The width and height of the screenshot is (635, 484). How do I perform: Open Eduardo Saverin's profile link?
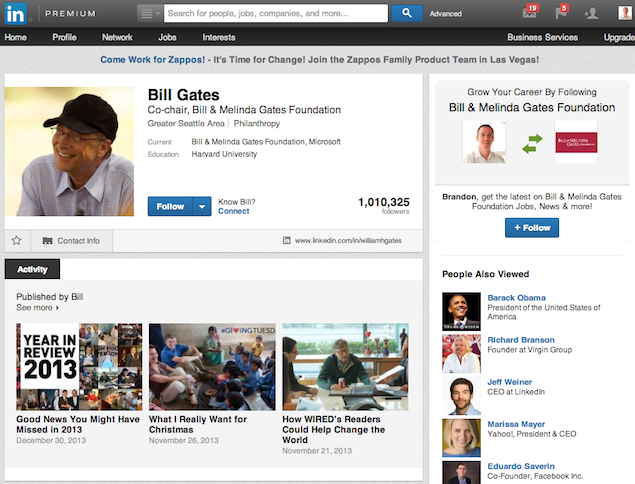pyautogui.click(x=521, y=466)
